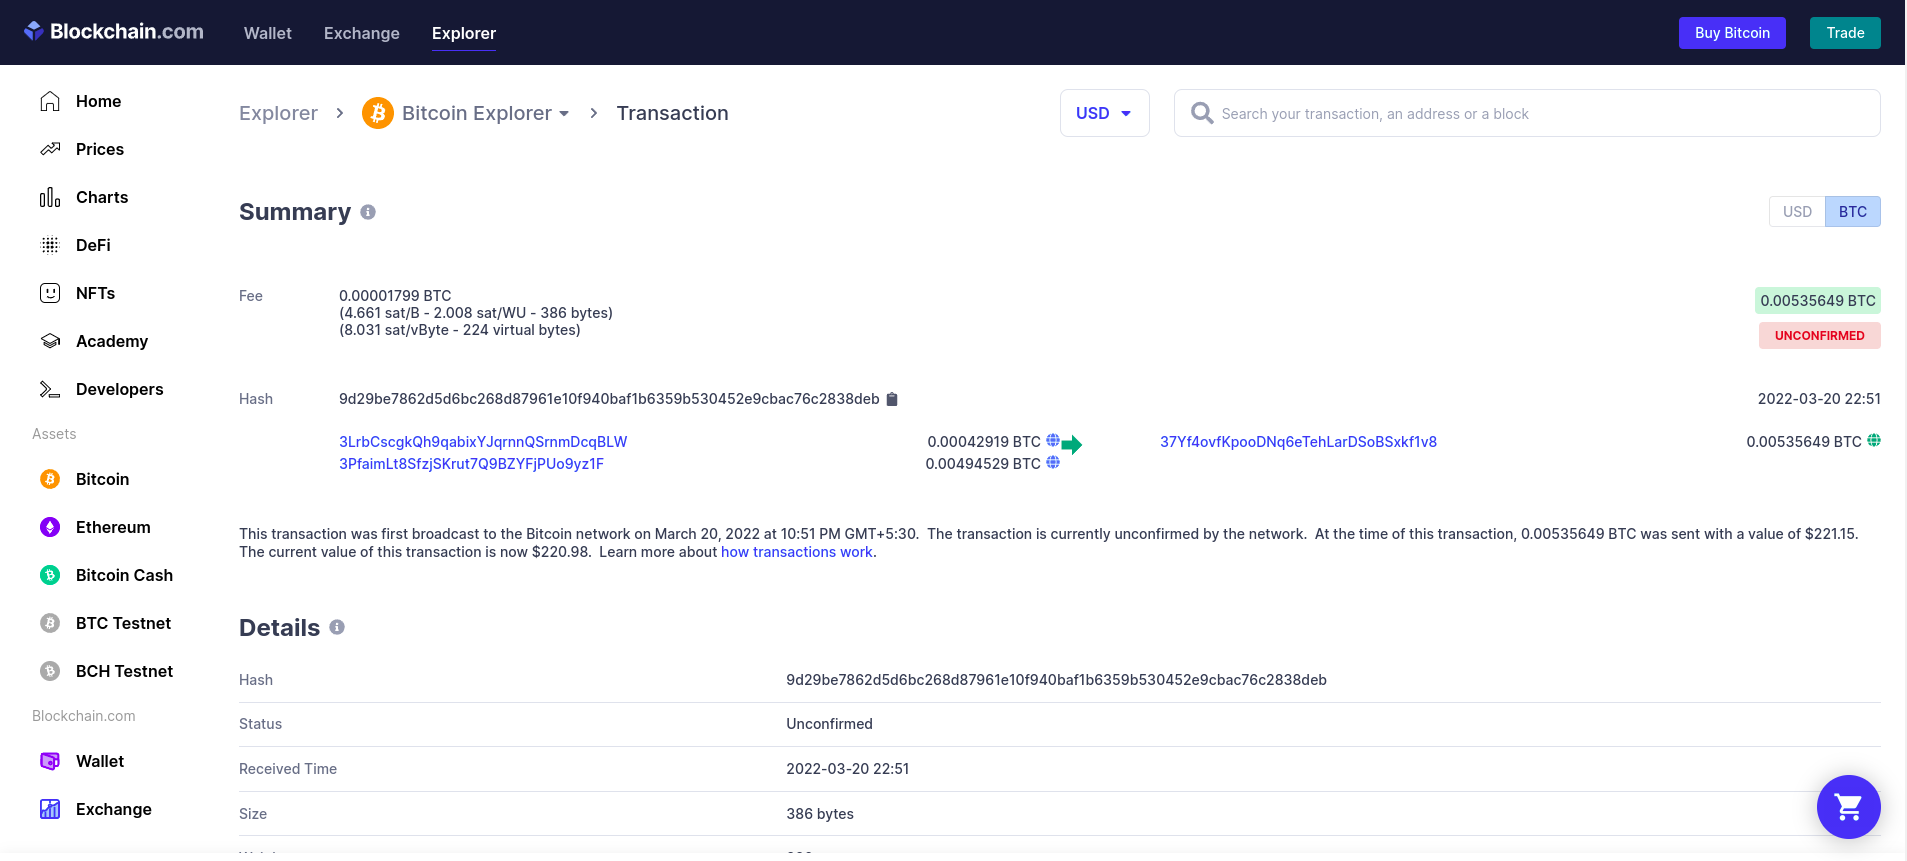Select the Bitcoin Cash asset icon

[x=50, y=575]
